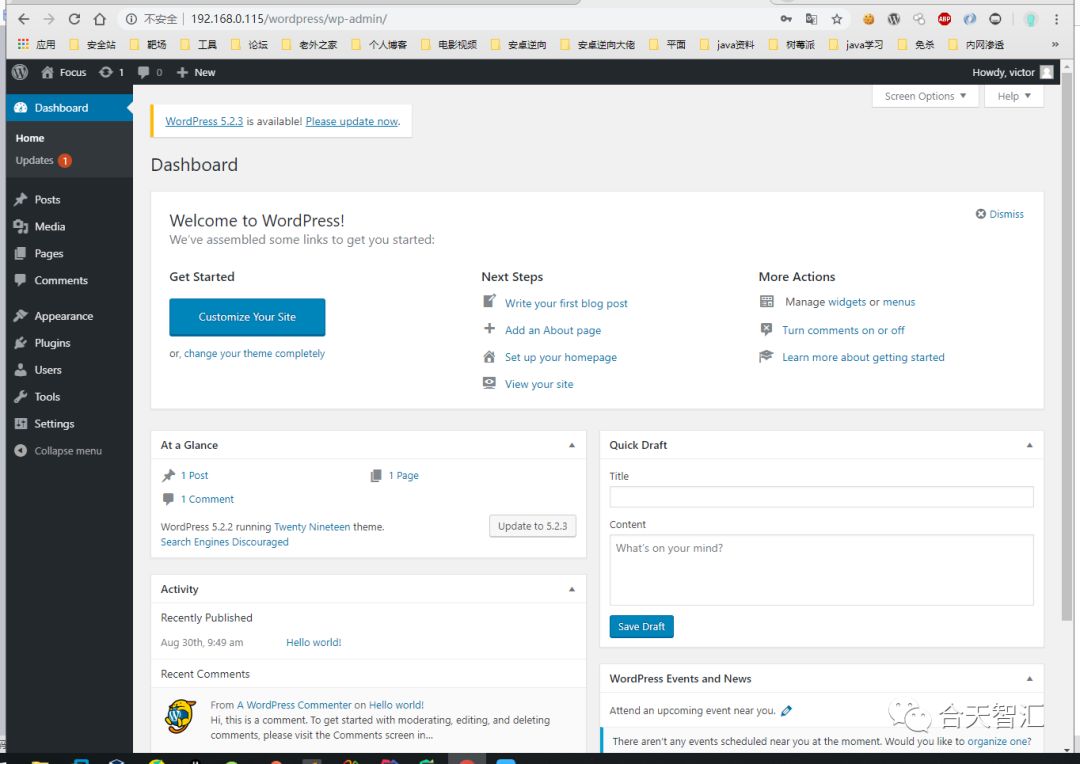1080x764 pixels.
Task: Go back using browser back arrow
Action: tap(23, 19)
